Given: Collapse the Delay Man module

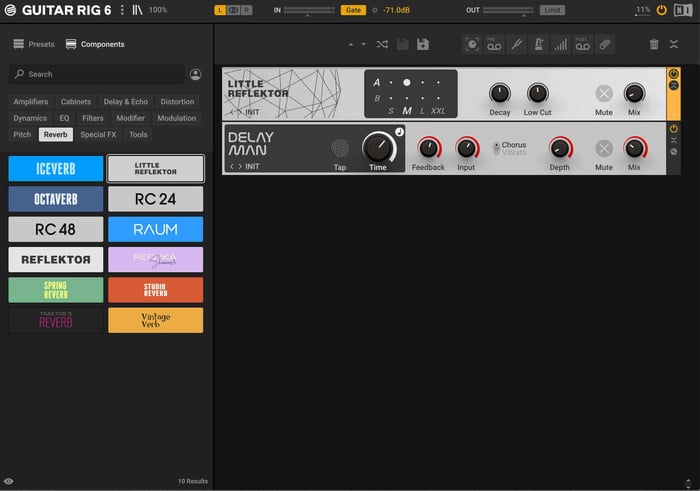Looking at the screenshot, I should [x=674, y=140].
